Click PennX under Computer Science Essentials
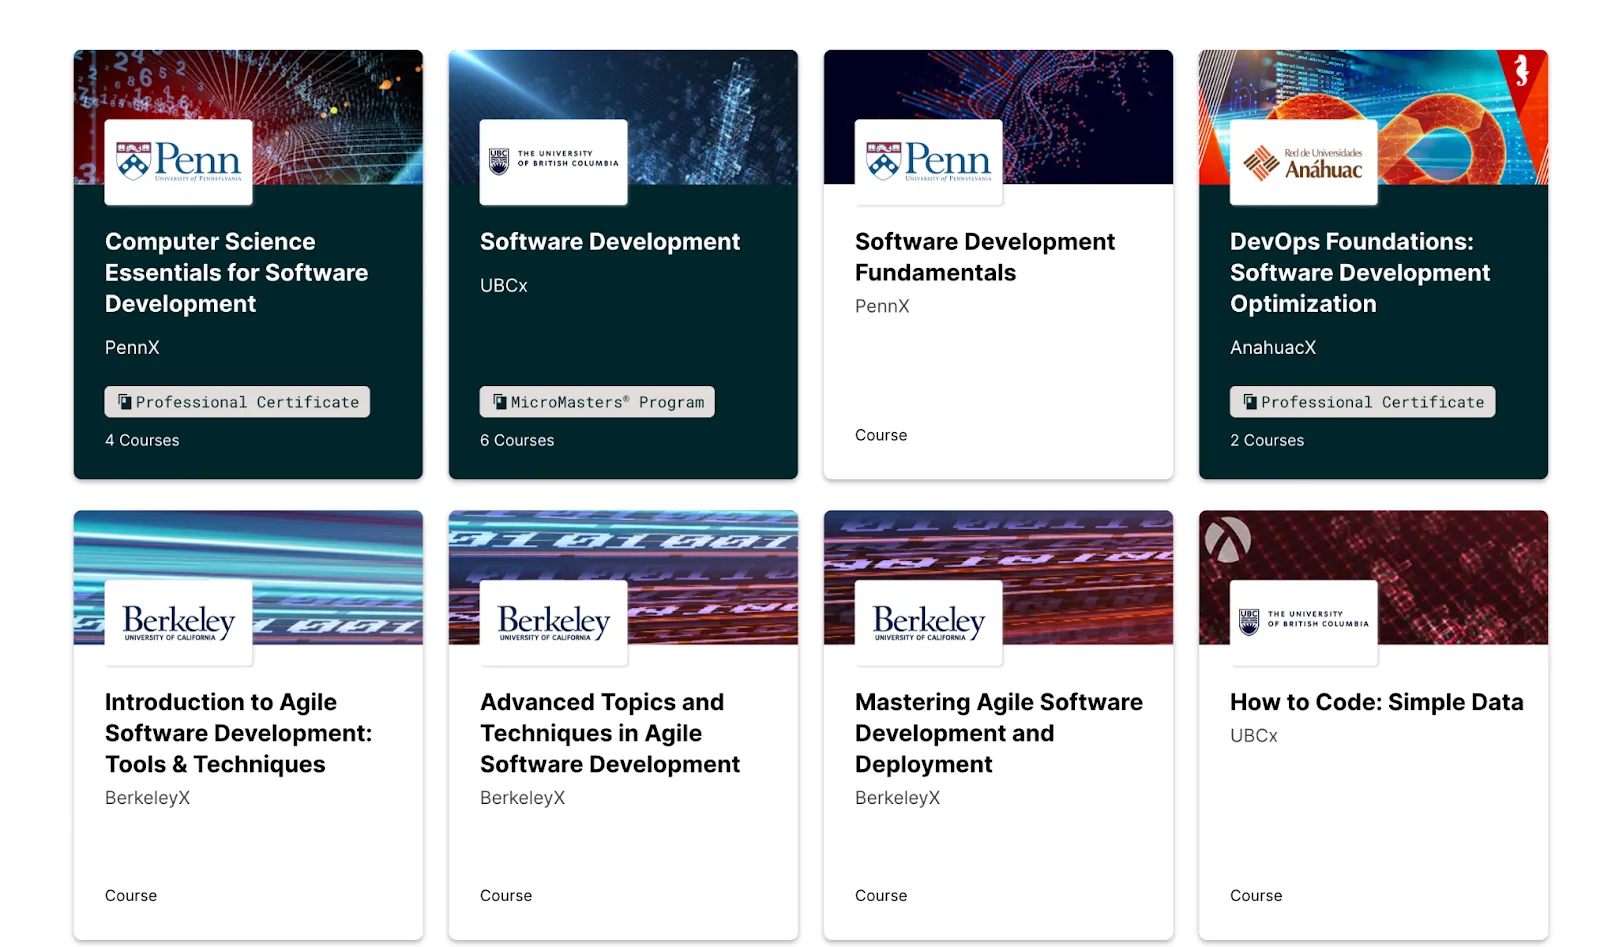Viewport: 1600px width, 947px height. [x=132, y=348]
